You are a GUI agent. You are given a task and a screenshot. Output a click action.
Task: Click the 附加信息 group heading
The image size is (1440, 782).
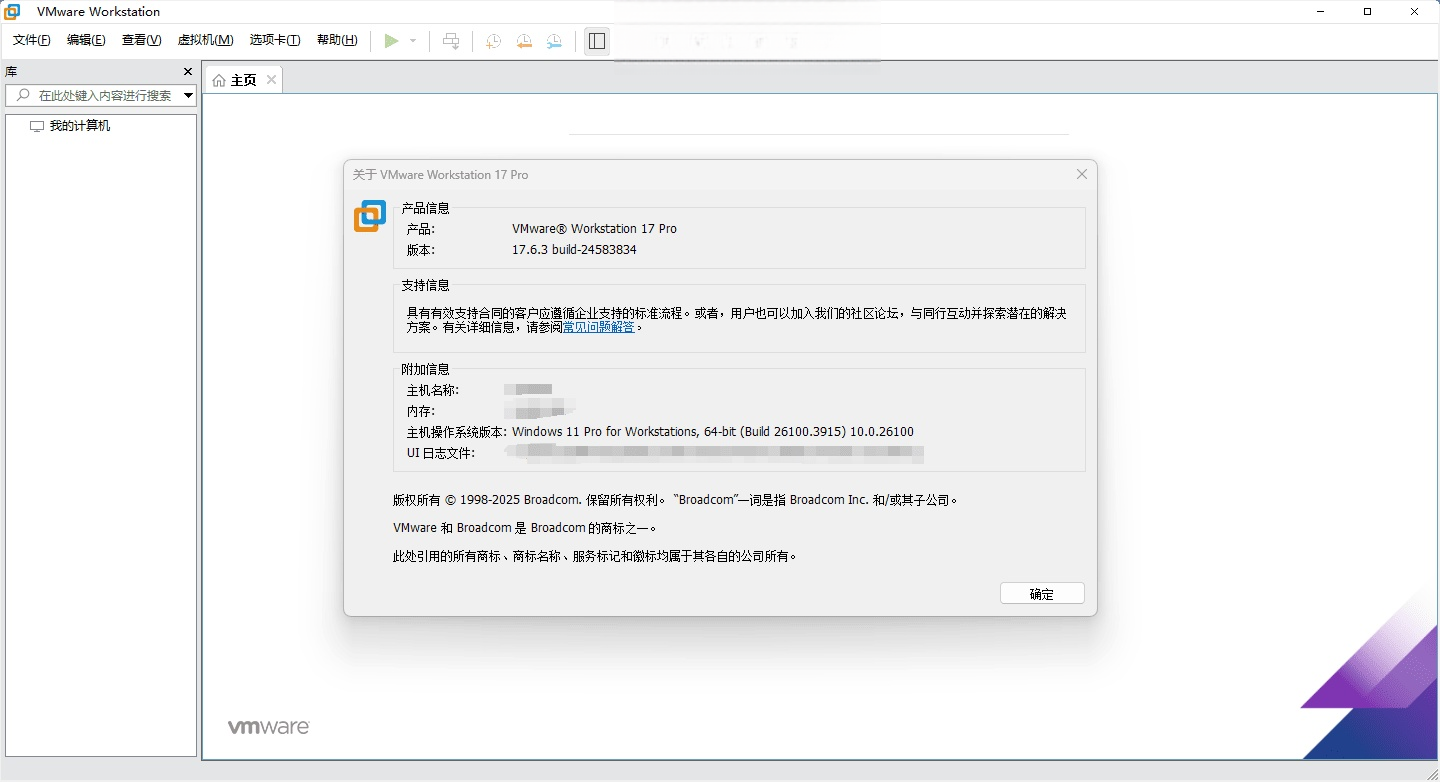426,369
